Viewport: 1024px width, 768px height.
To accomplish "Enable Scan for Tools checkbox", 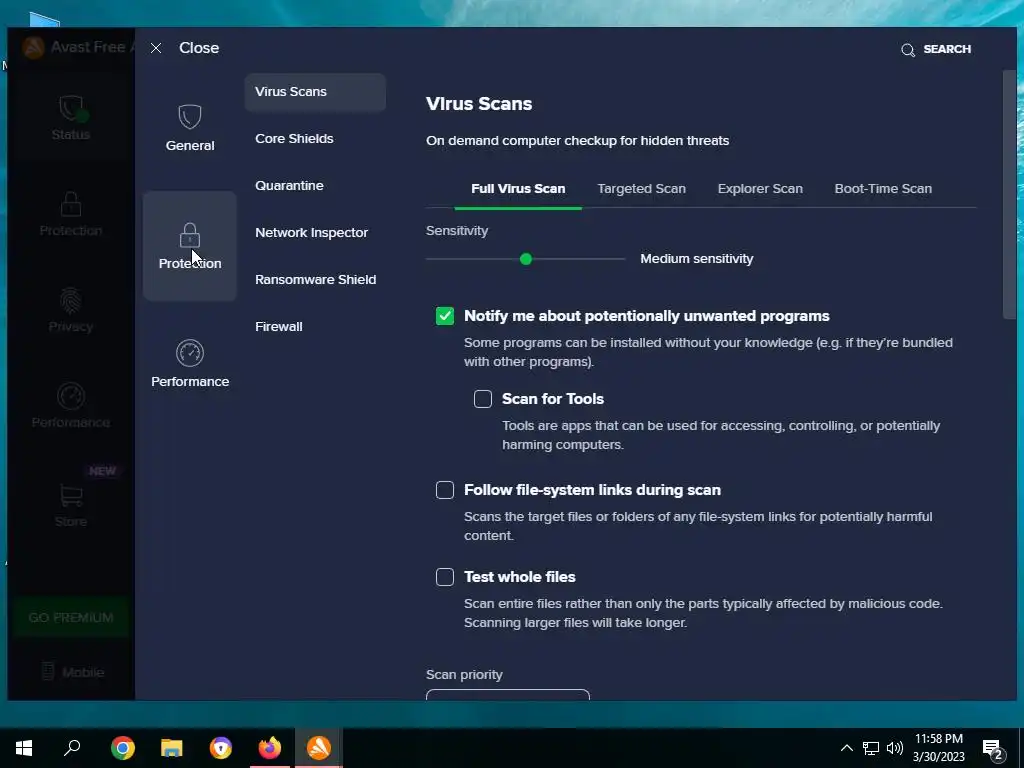I will [x=483, y=399].
